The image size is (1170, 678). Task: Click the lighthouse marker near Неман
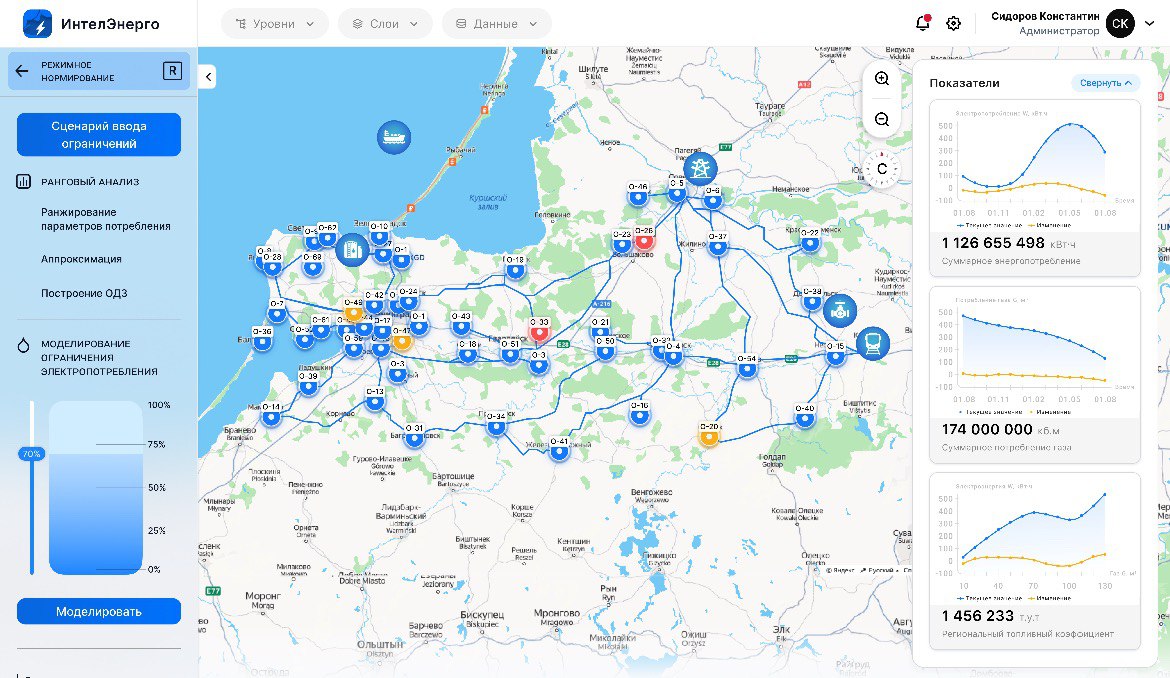click(700, 169)
